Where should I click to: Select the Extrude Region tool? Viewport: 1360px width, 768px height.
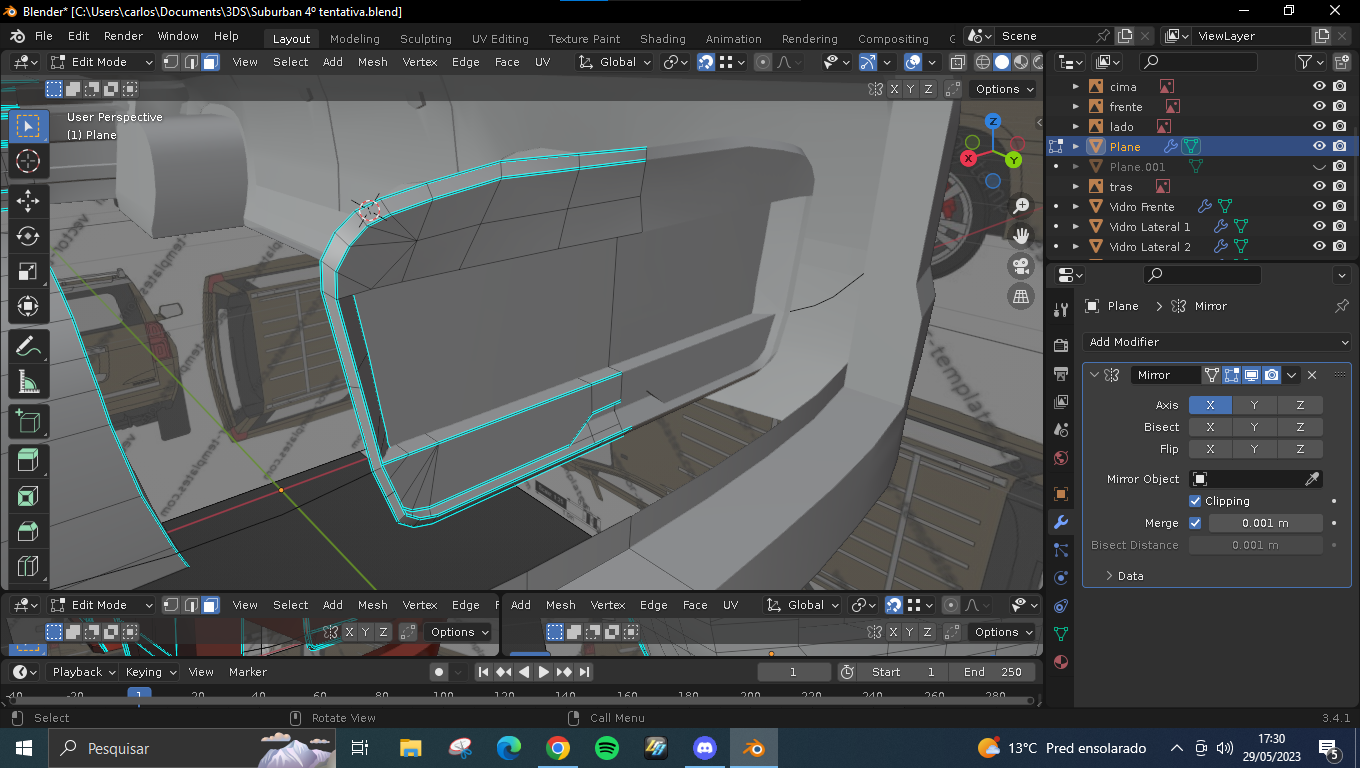click(28, 460)
